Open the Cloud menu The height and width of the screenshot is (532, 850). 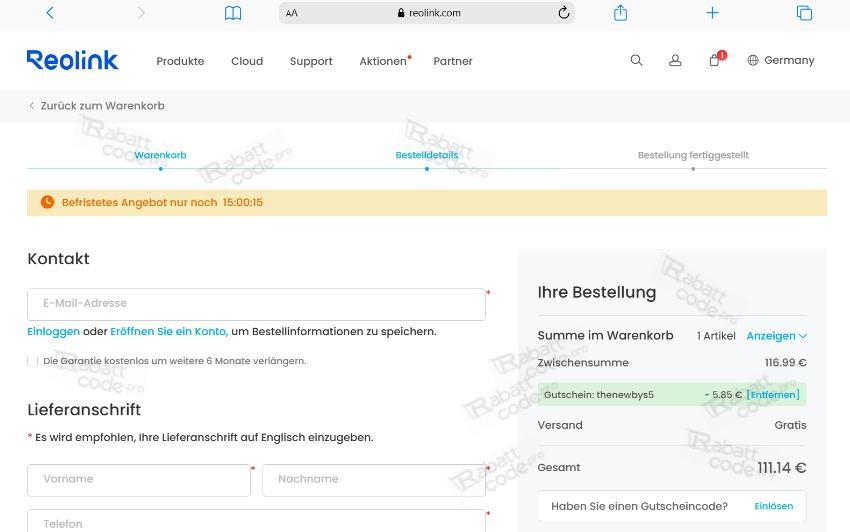pyautogui.click(x=247, y=61)
